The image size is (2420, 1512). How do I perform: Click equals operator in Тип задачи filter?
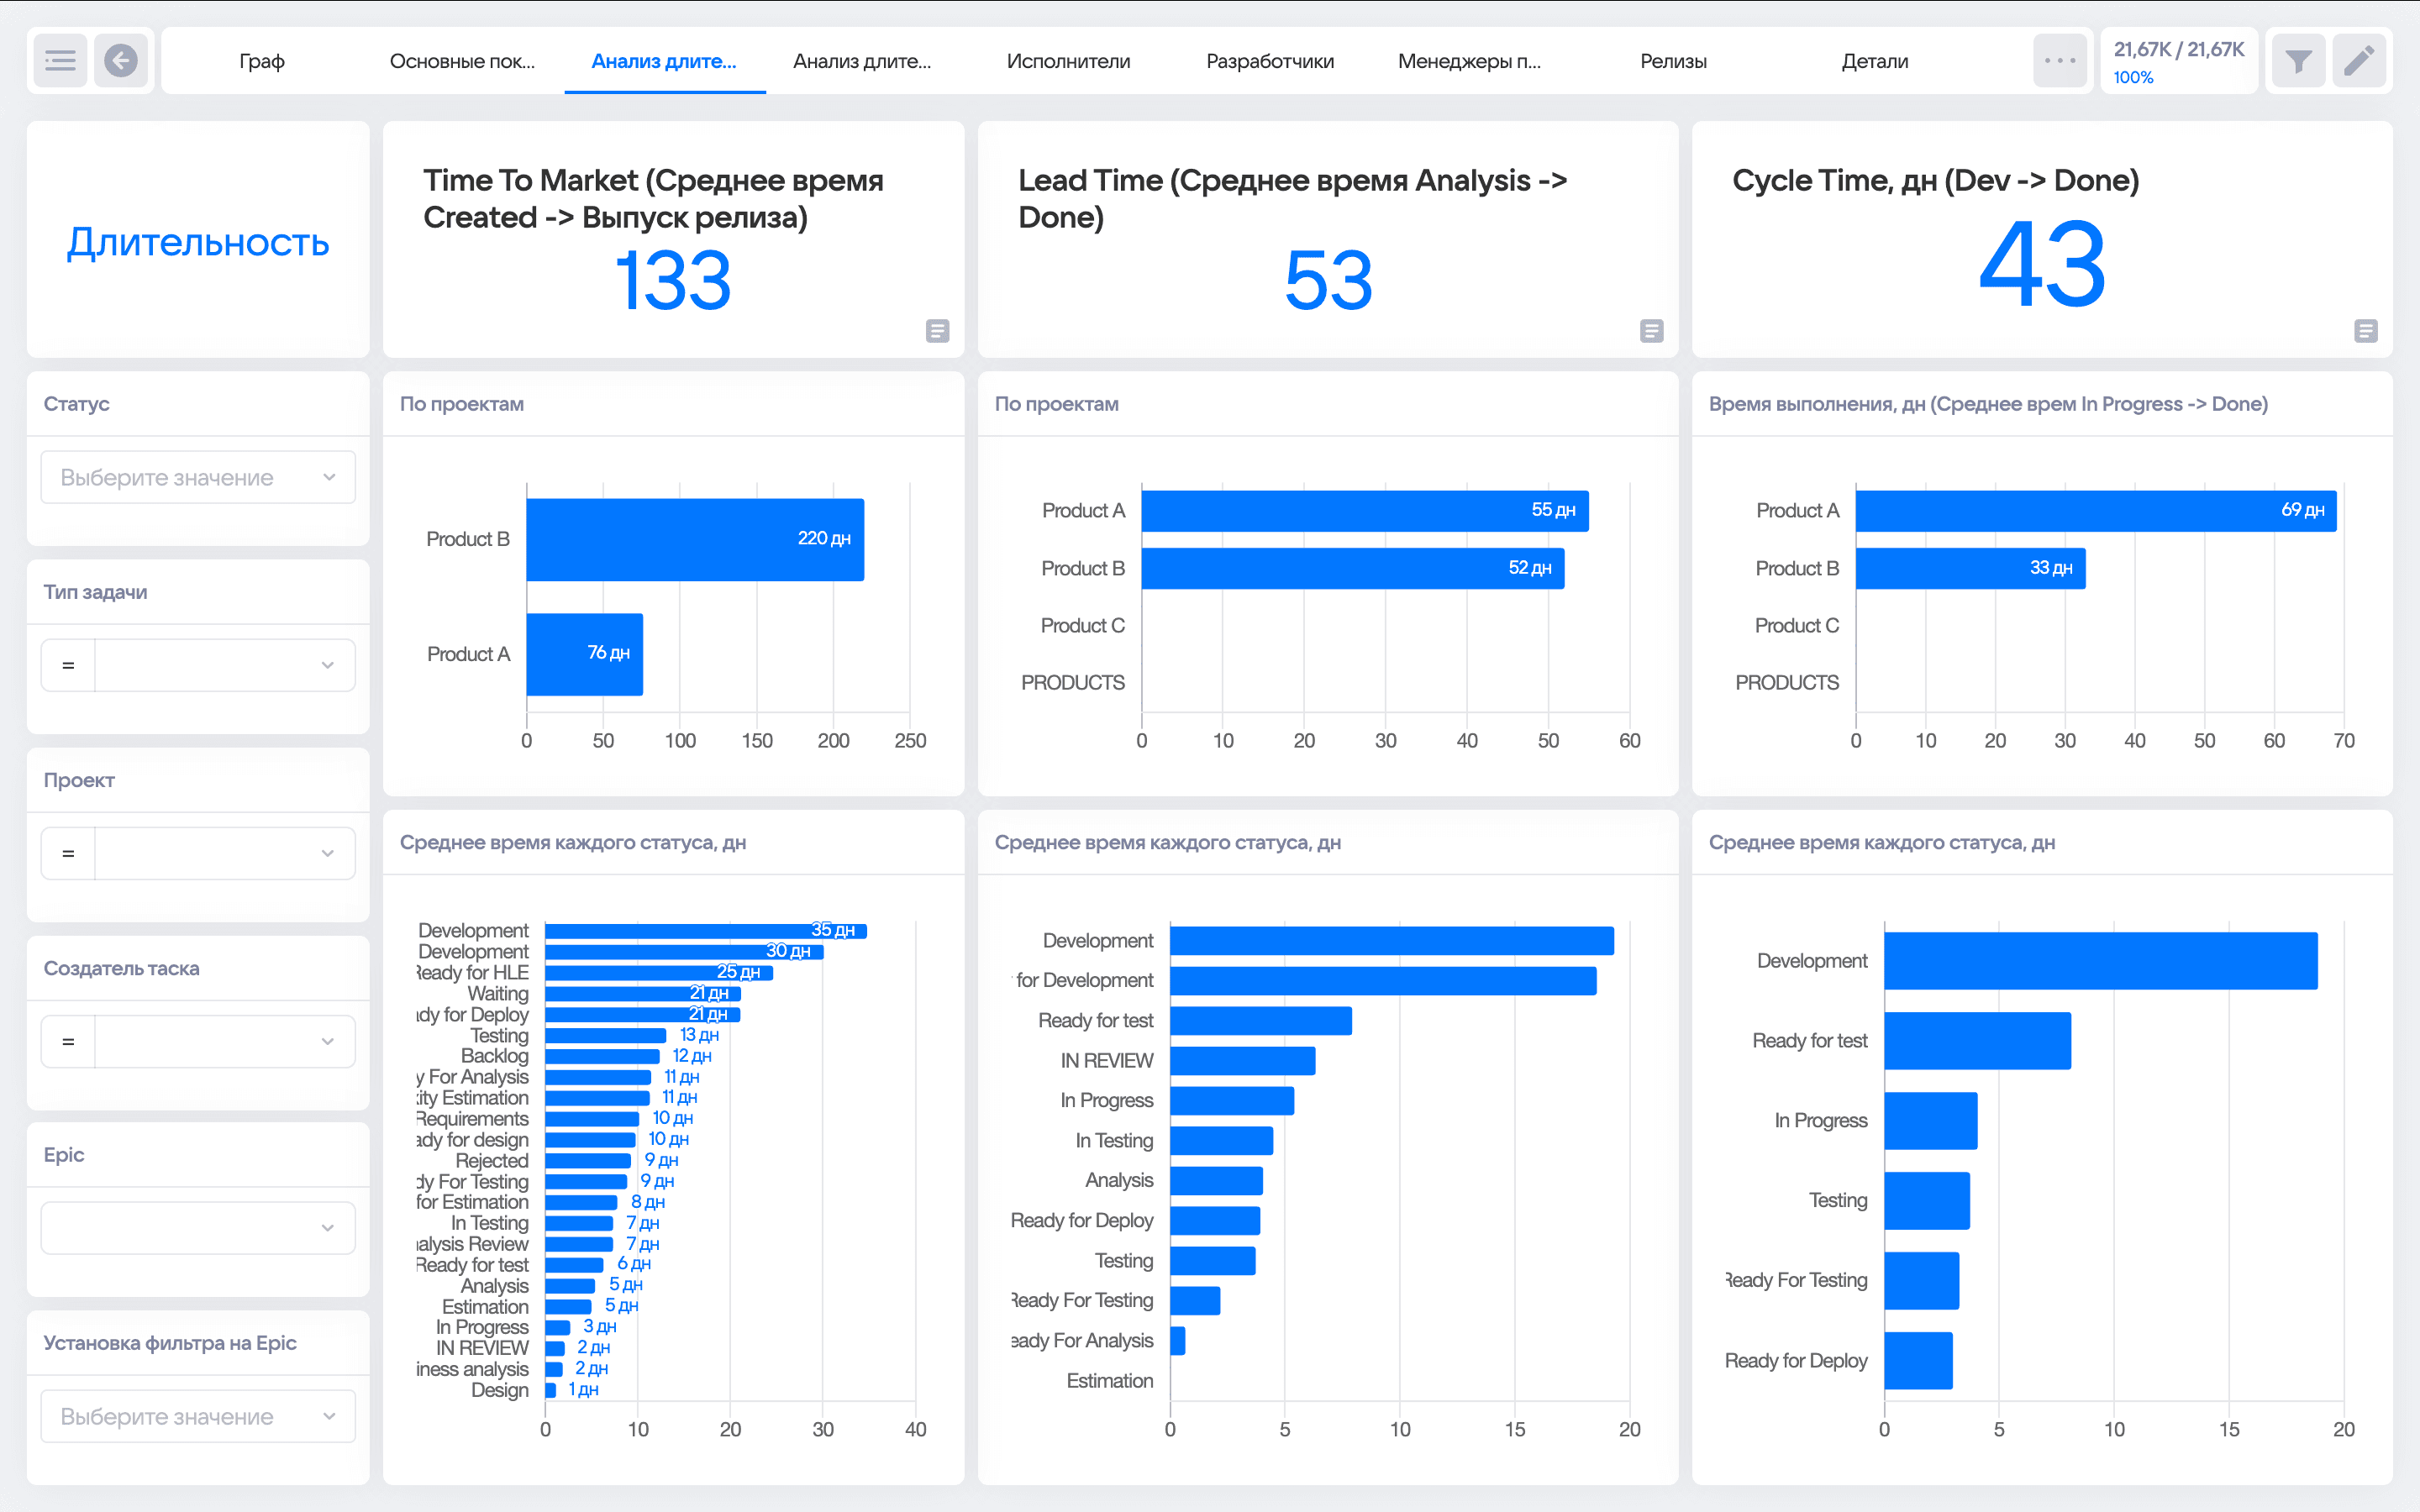68,665
